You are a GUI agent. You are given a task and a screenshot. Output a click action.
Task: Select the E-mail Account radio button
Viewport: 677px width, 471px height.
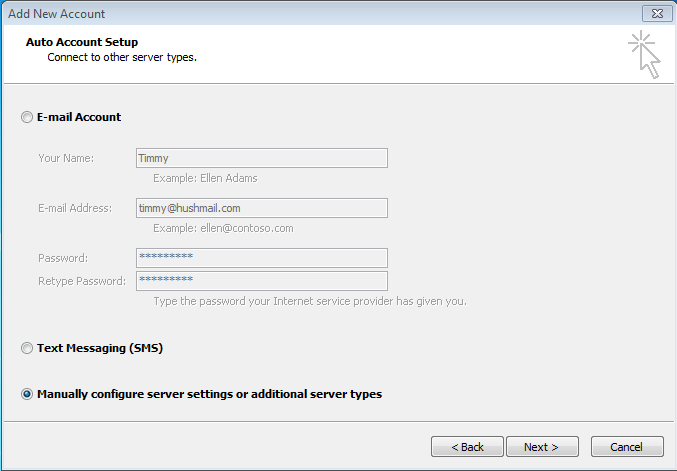click(27, 117)
